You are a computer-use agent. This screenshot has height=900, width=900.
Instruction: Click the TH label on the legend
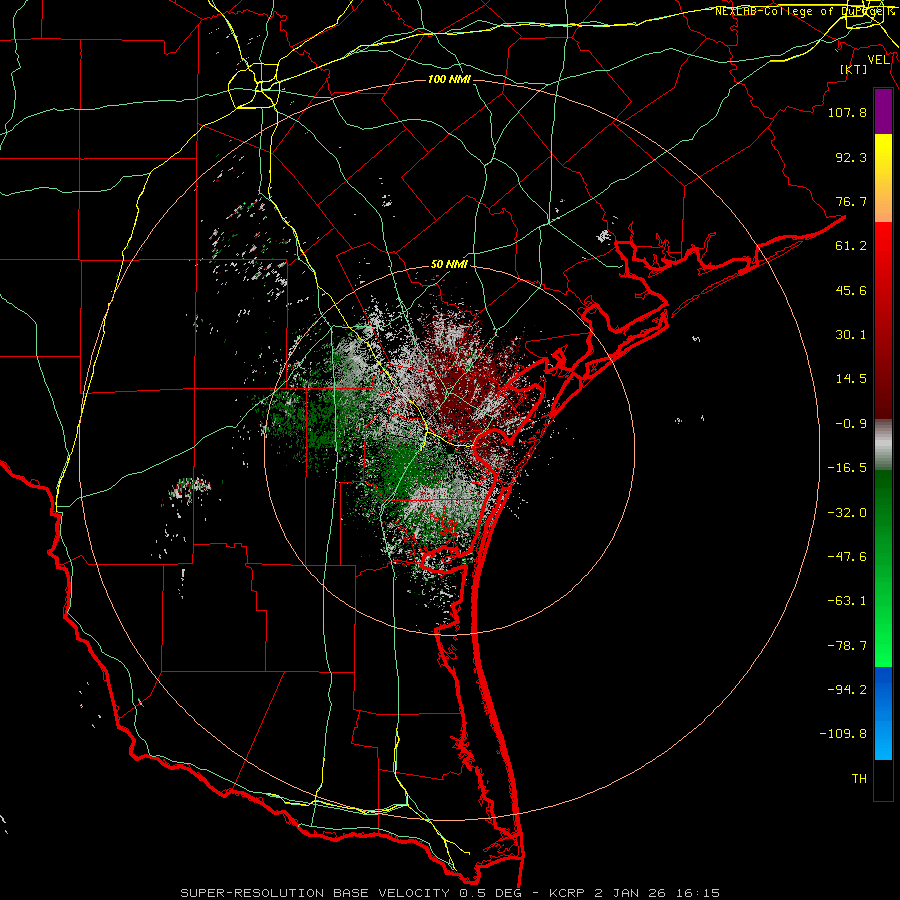coord(859,779)
